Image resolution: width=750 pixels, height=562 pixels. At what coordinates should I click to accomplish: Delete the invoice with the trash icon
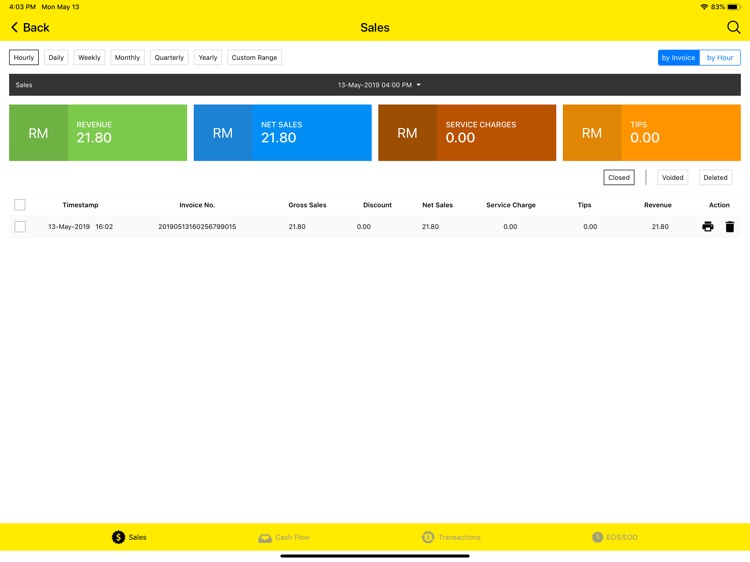click(x=729, y=227)
